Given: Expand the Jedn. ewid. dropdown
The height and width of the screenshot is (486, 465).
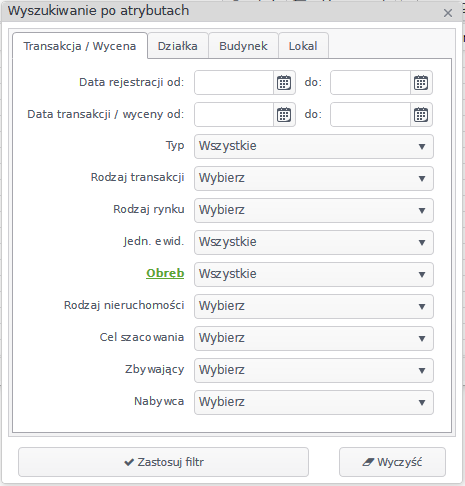Looking at the screenshot, I should tap(314, 242).
